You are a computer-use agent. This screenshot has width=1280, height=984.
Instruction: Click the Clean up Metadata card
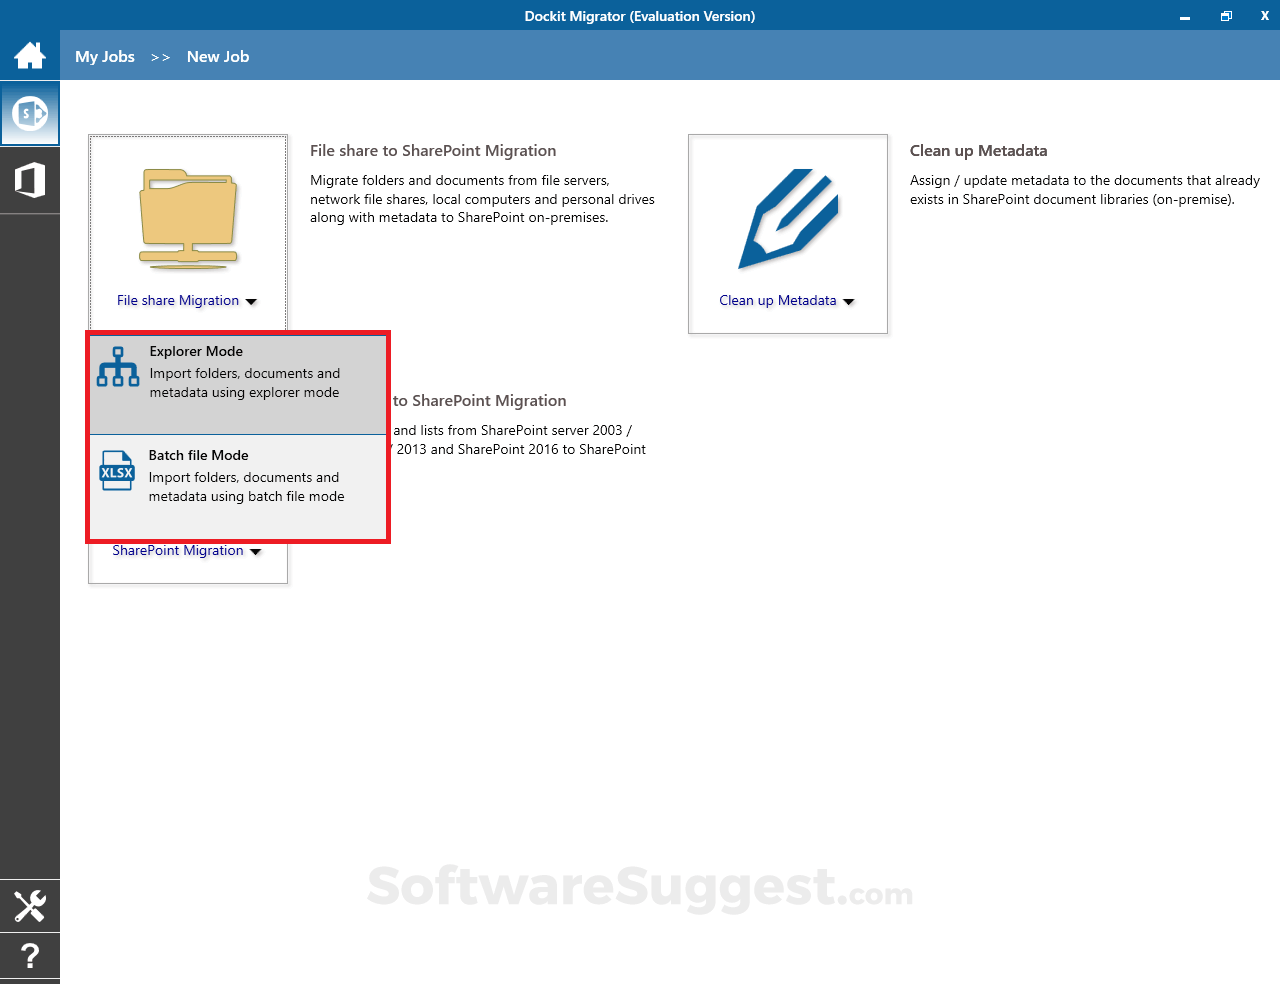(x=788, y=234)
